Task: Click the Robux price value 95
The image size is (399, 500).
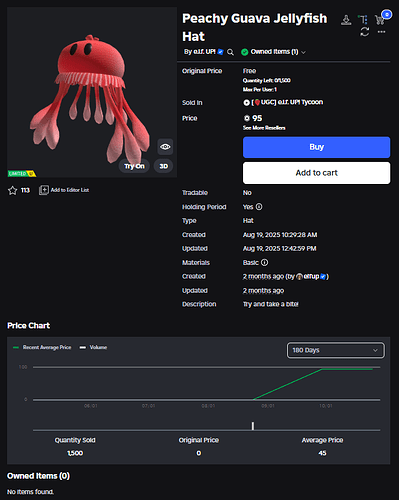Action: (257, 118)
